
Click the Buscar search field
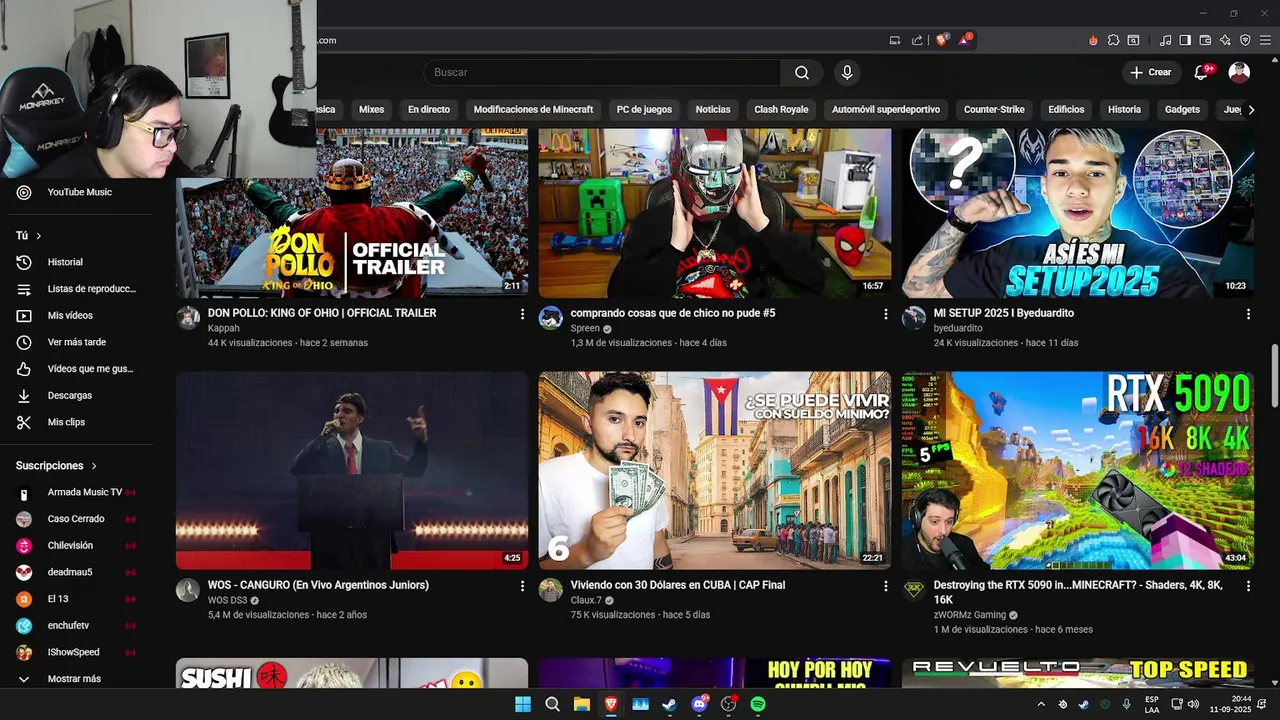(601, 72)
